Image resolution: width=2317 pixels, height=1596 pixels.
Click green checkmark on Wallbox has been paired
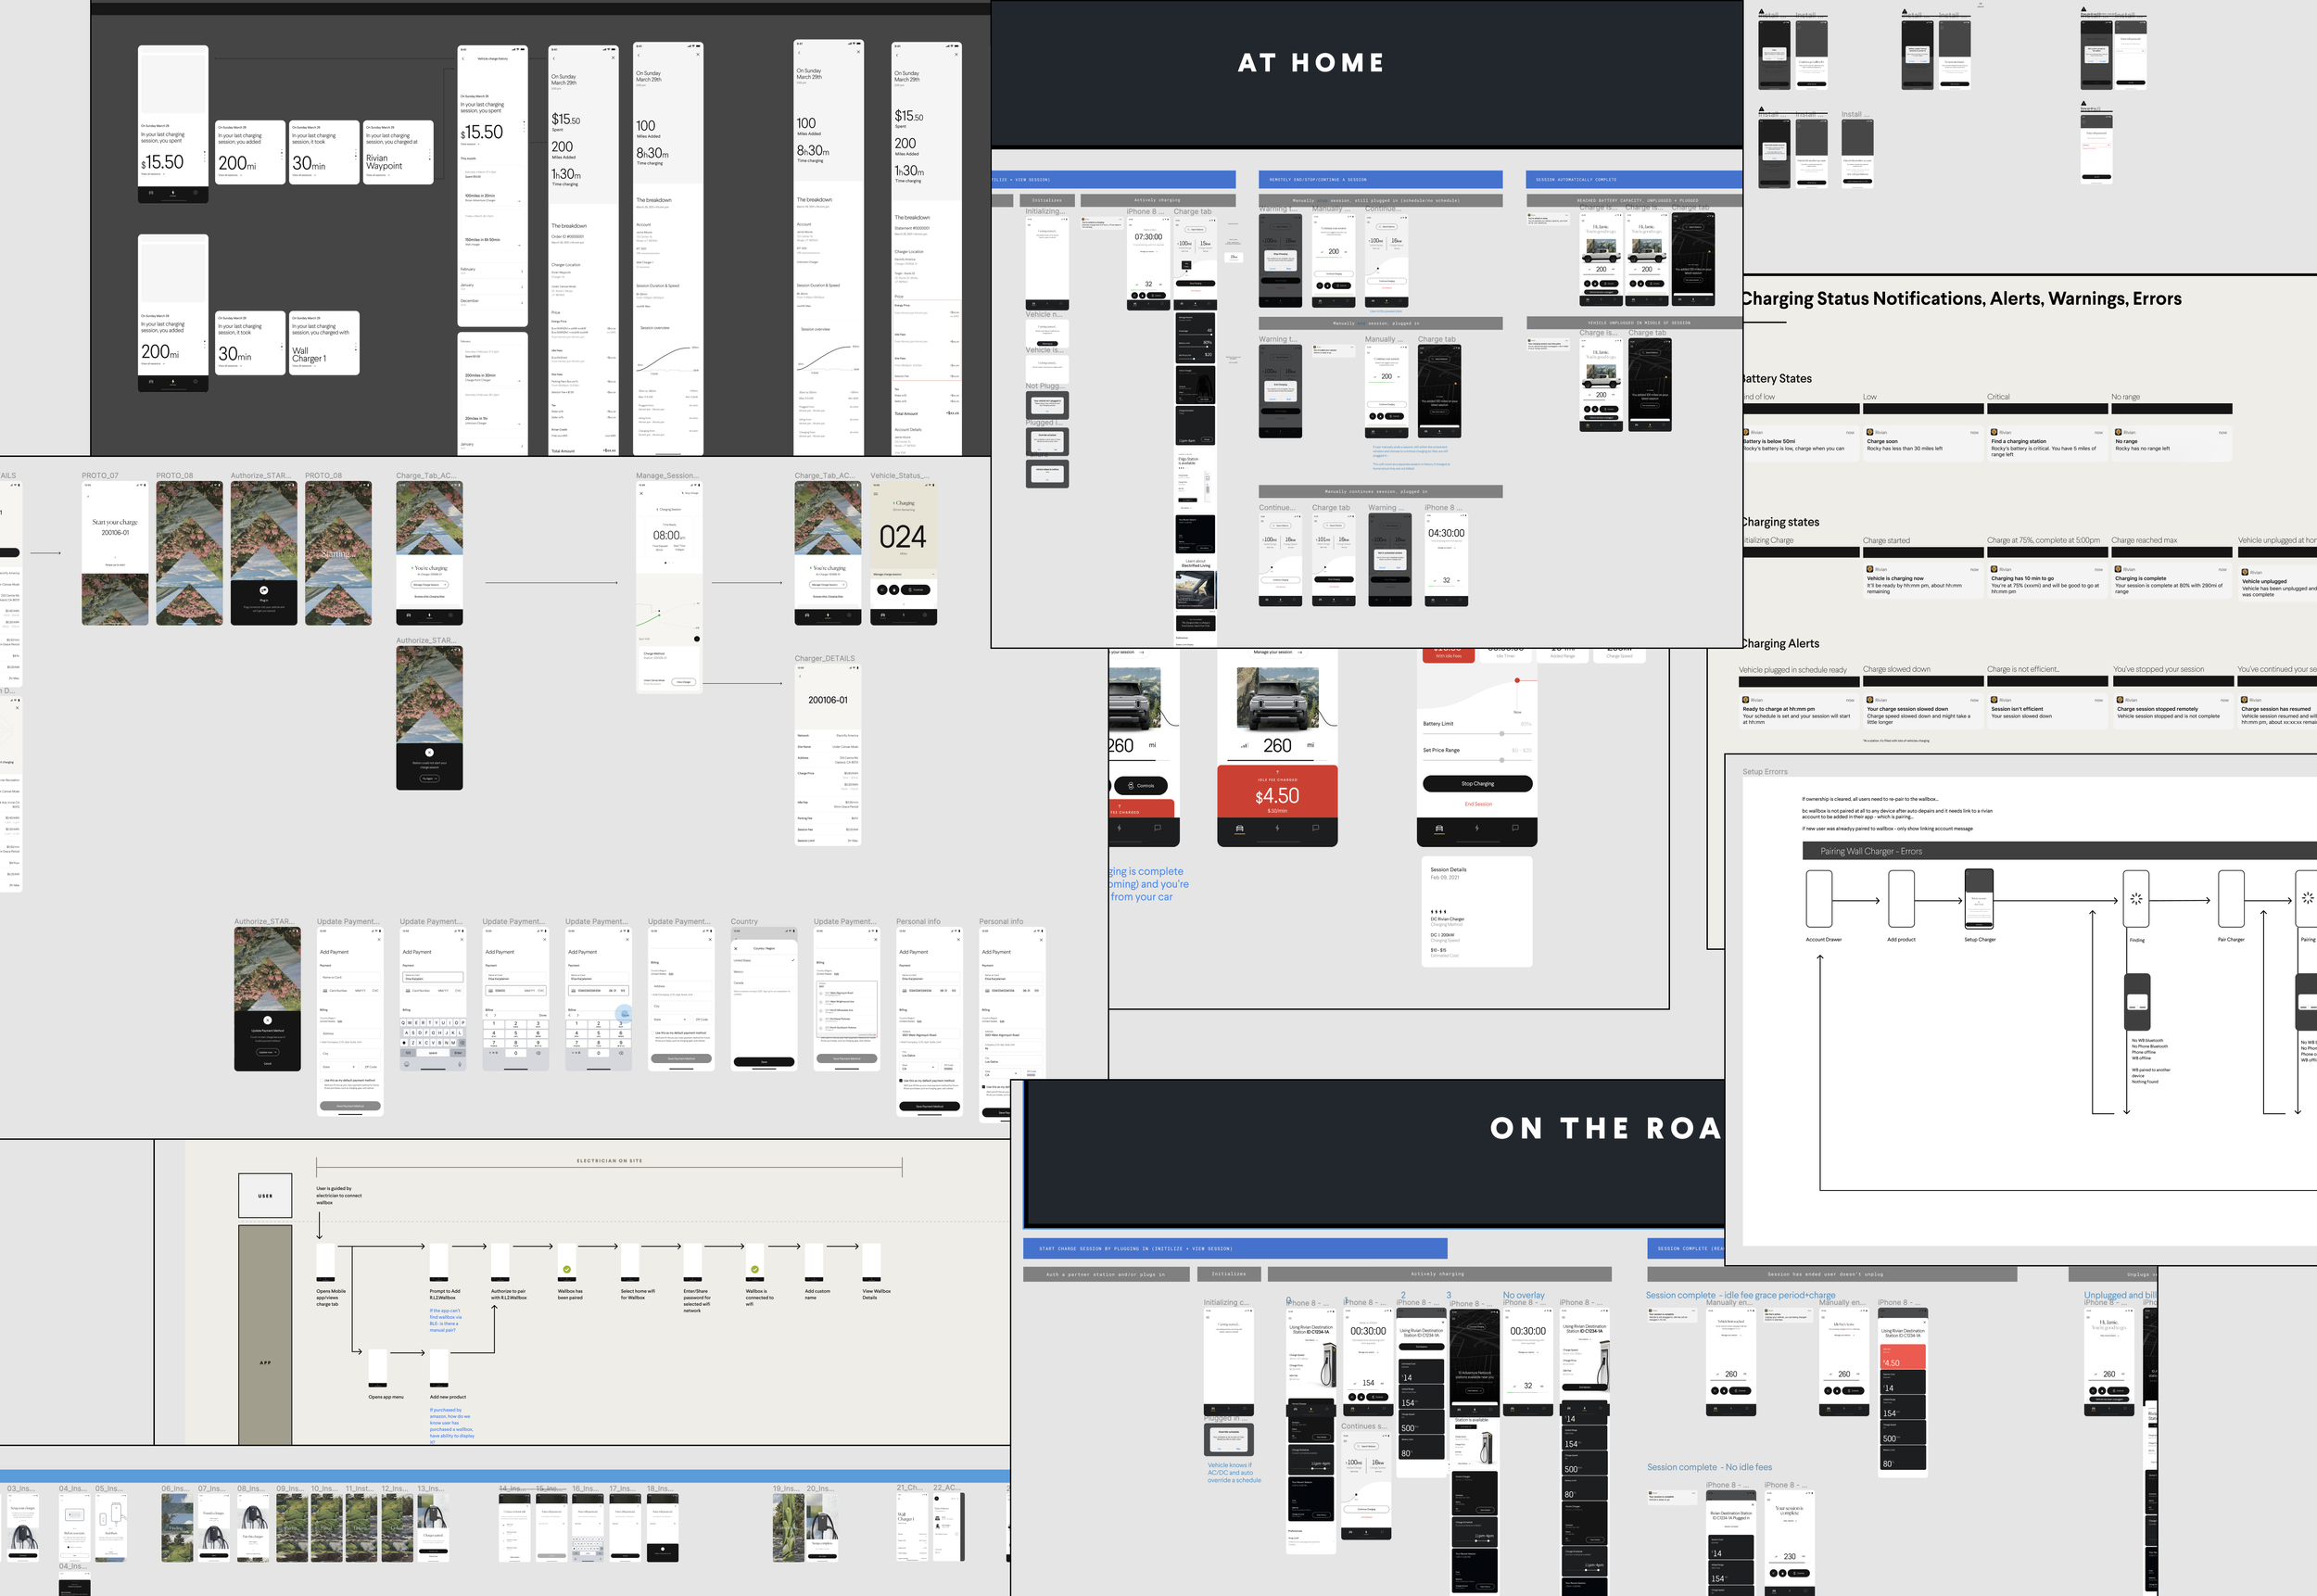[567, 1269]
